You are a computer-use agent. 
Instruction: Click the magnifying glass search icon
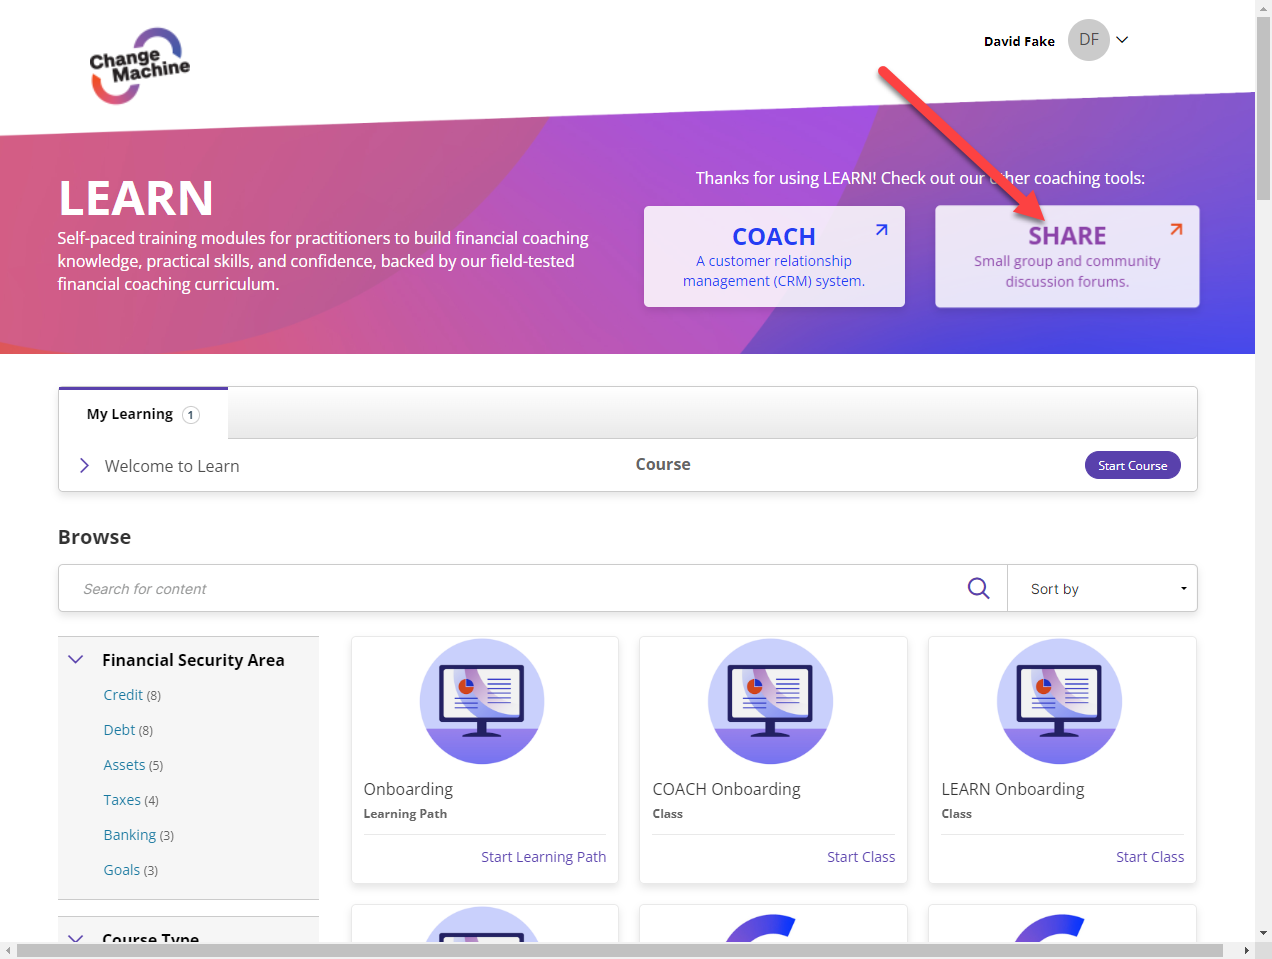pos(978,588)
